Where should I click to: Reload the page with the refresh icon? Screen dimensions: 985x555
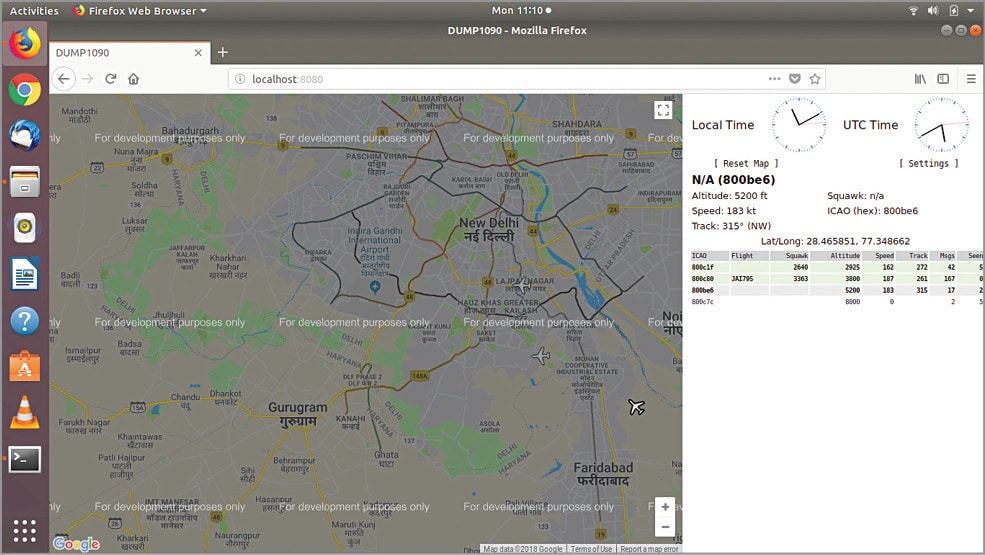[111, 79]
